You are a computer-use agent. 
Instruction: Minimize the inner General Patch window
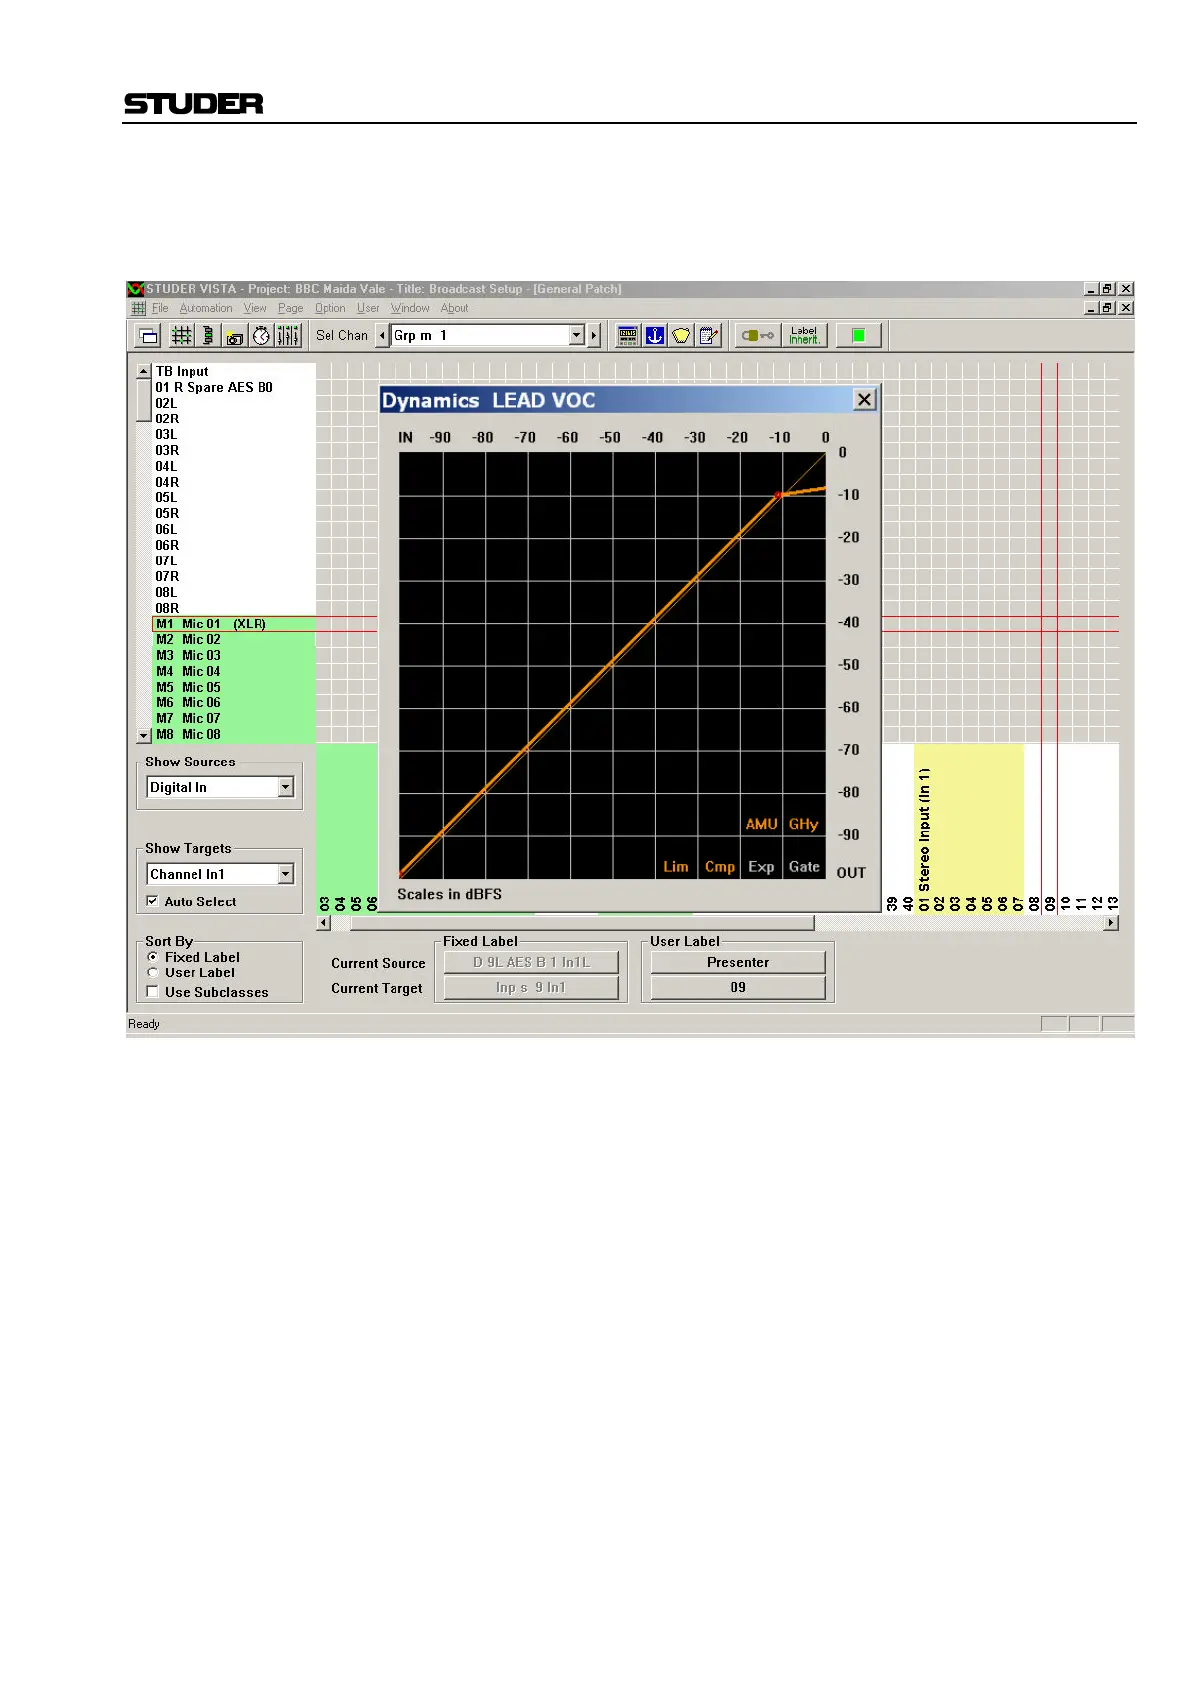(x=1092, y=308)
